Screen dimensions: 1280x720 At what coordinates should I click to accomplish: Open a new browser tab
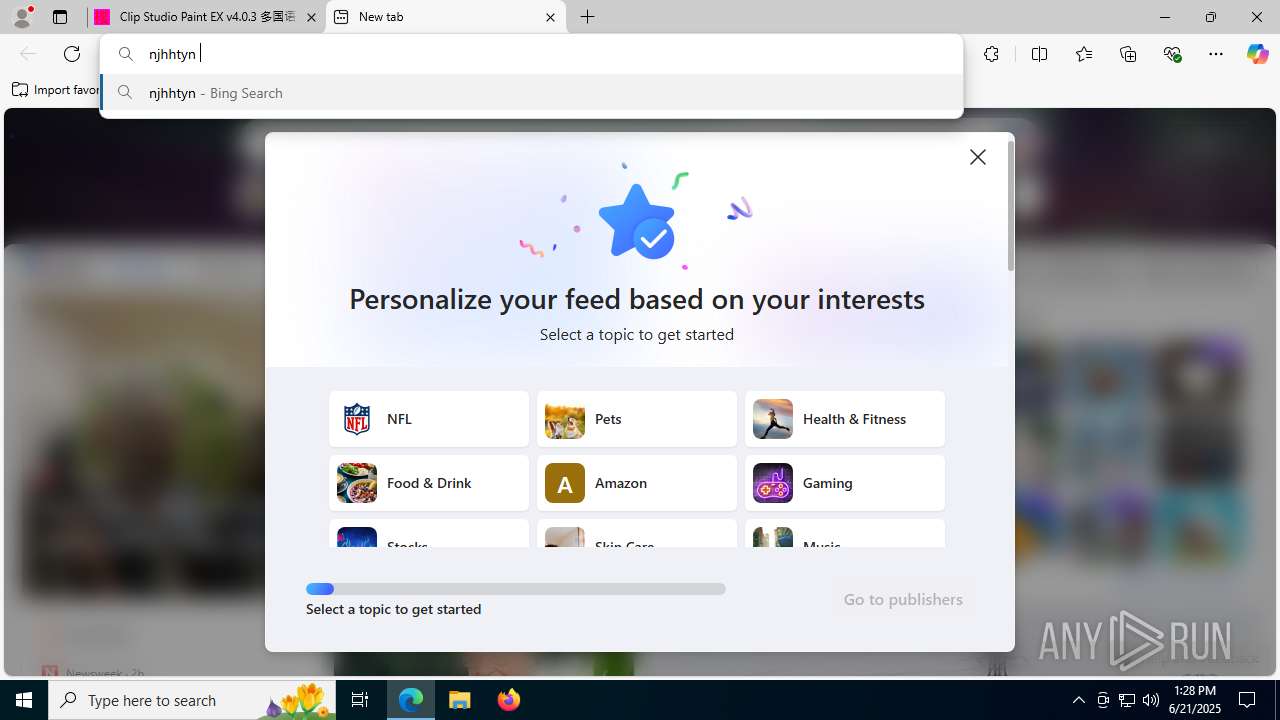click(588, 17)
